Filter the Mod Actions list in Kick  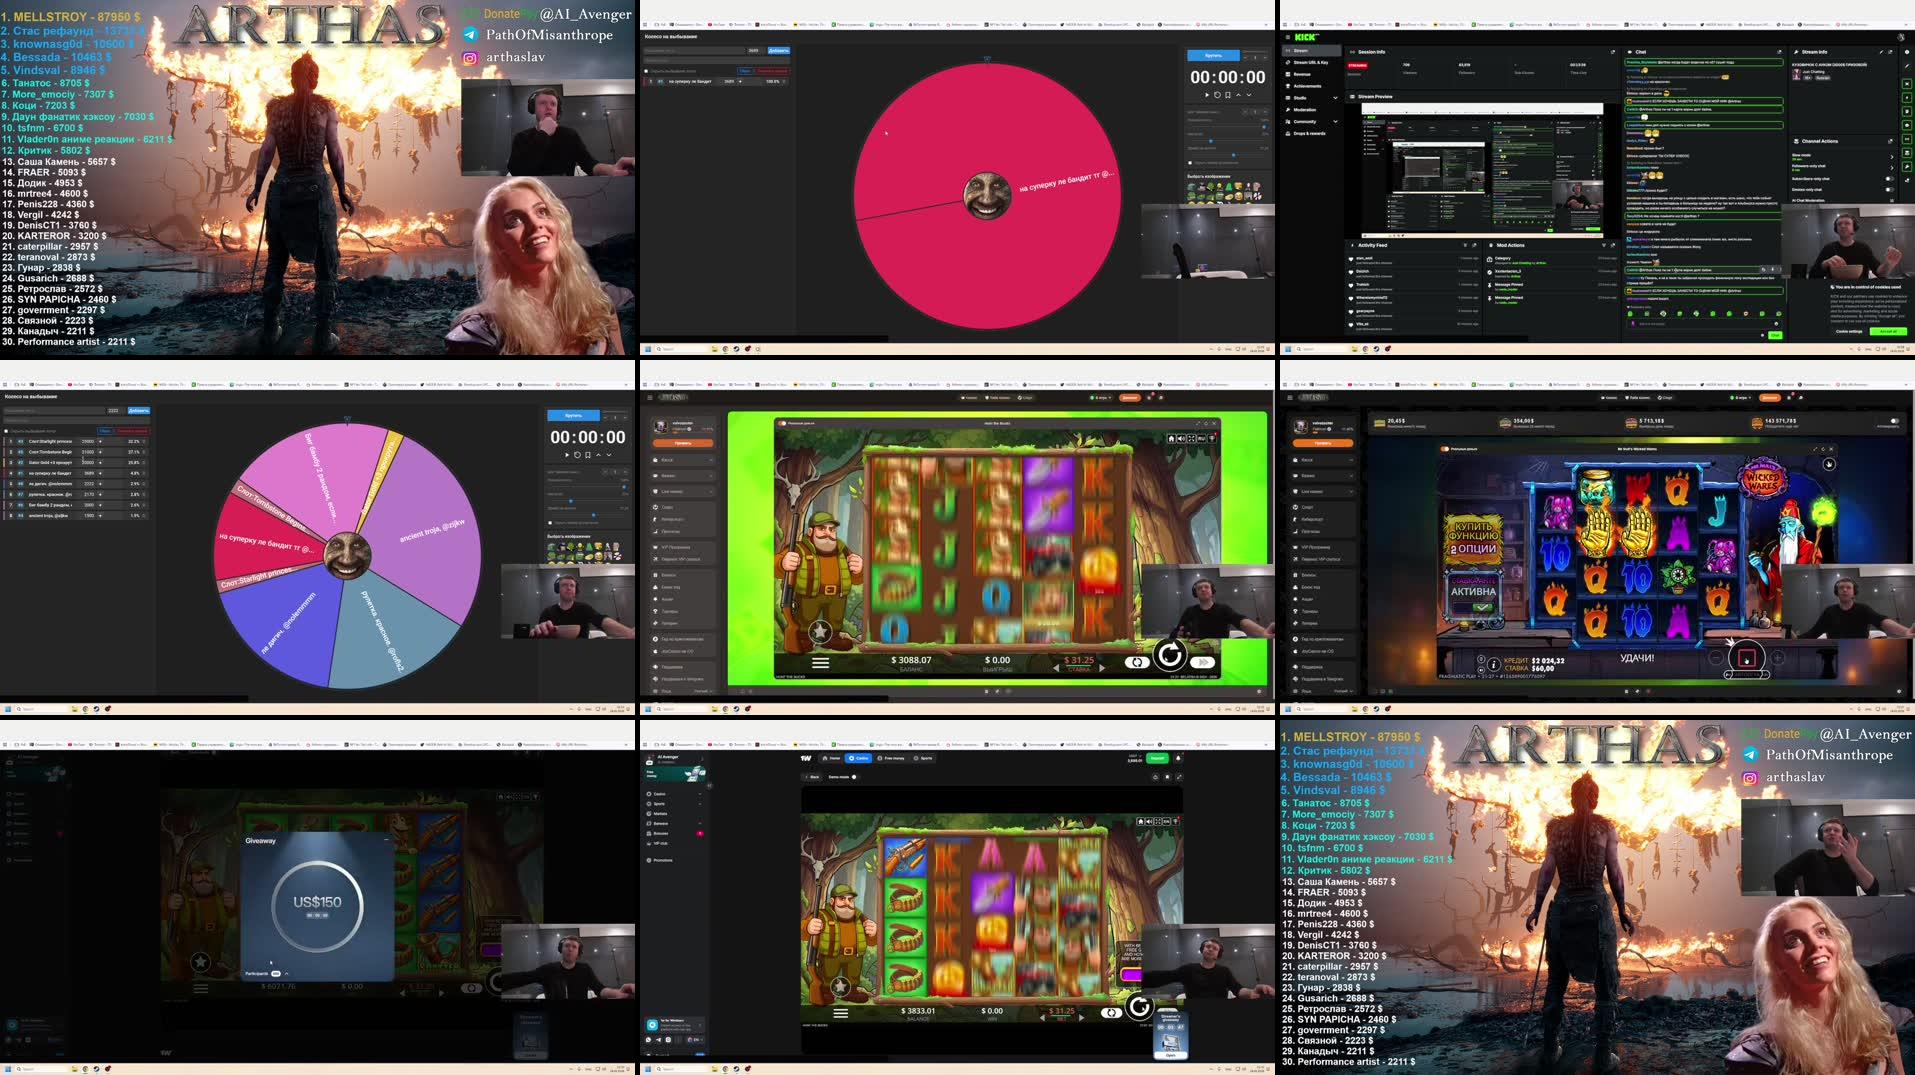(1604, 245)
